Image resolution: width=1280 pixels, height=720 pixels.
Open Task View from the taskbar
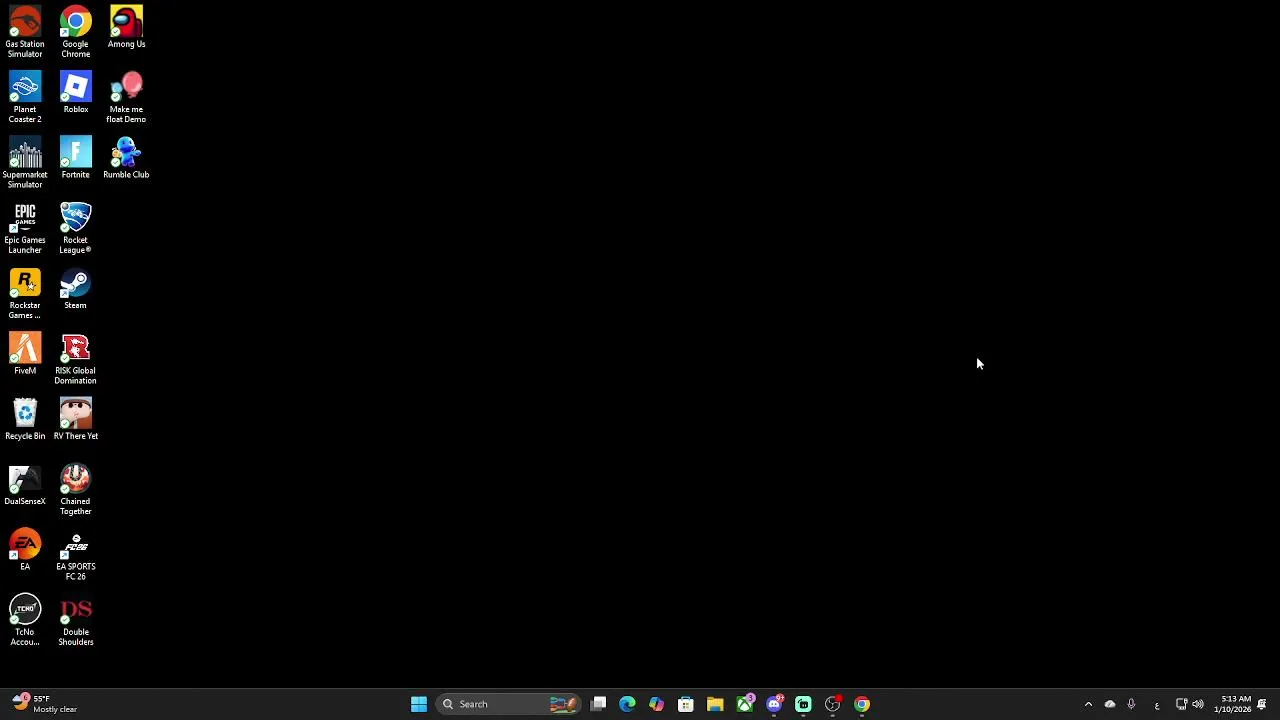(598, 704)
